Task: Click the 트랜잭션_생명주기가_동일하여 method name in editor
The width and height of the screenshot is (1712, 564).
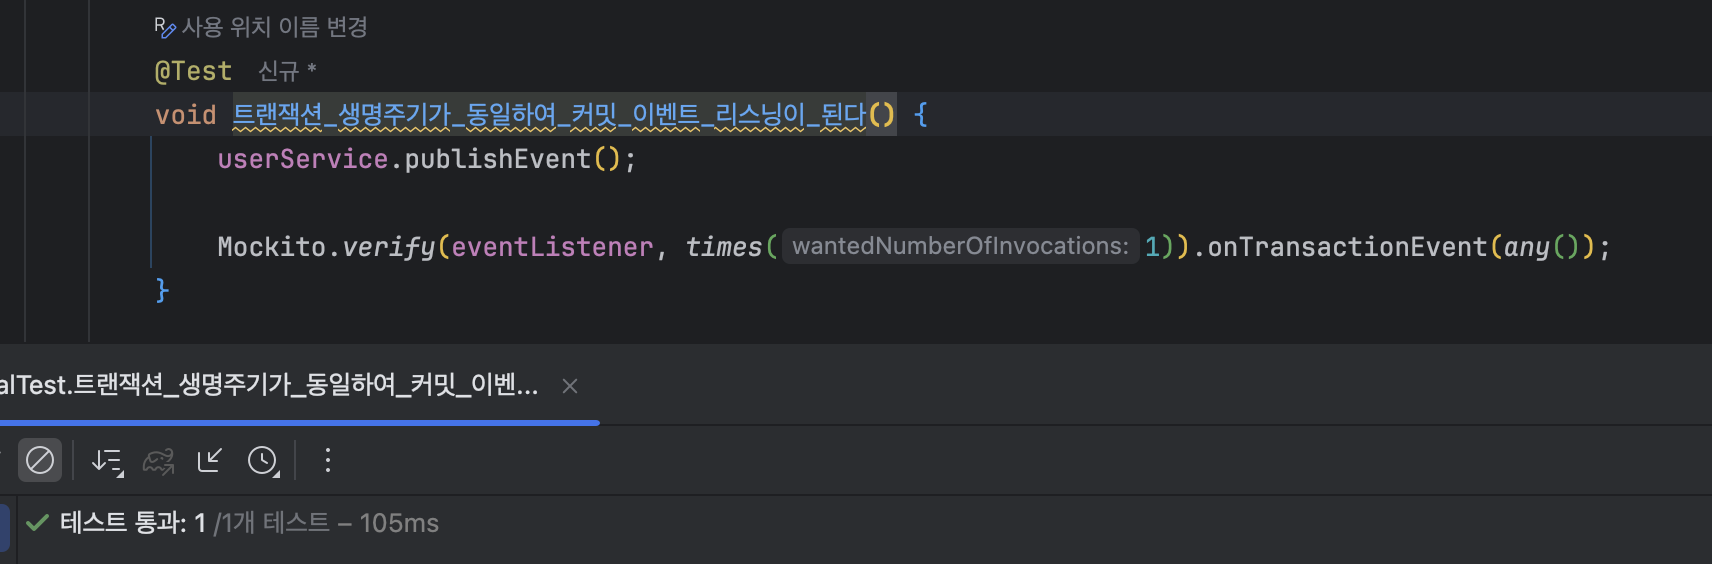Action: (x=550, y=115)
